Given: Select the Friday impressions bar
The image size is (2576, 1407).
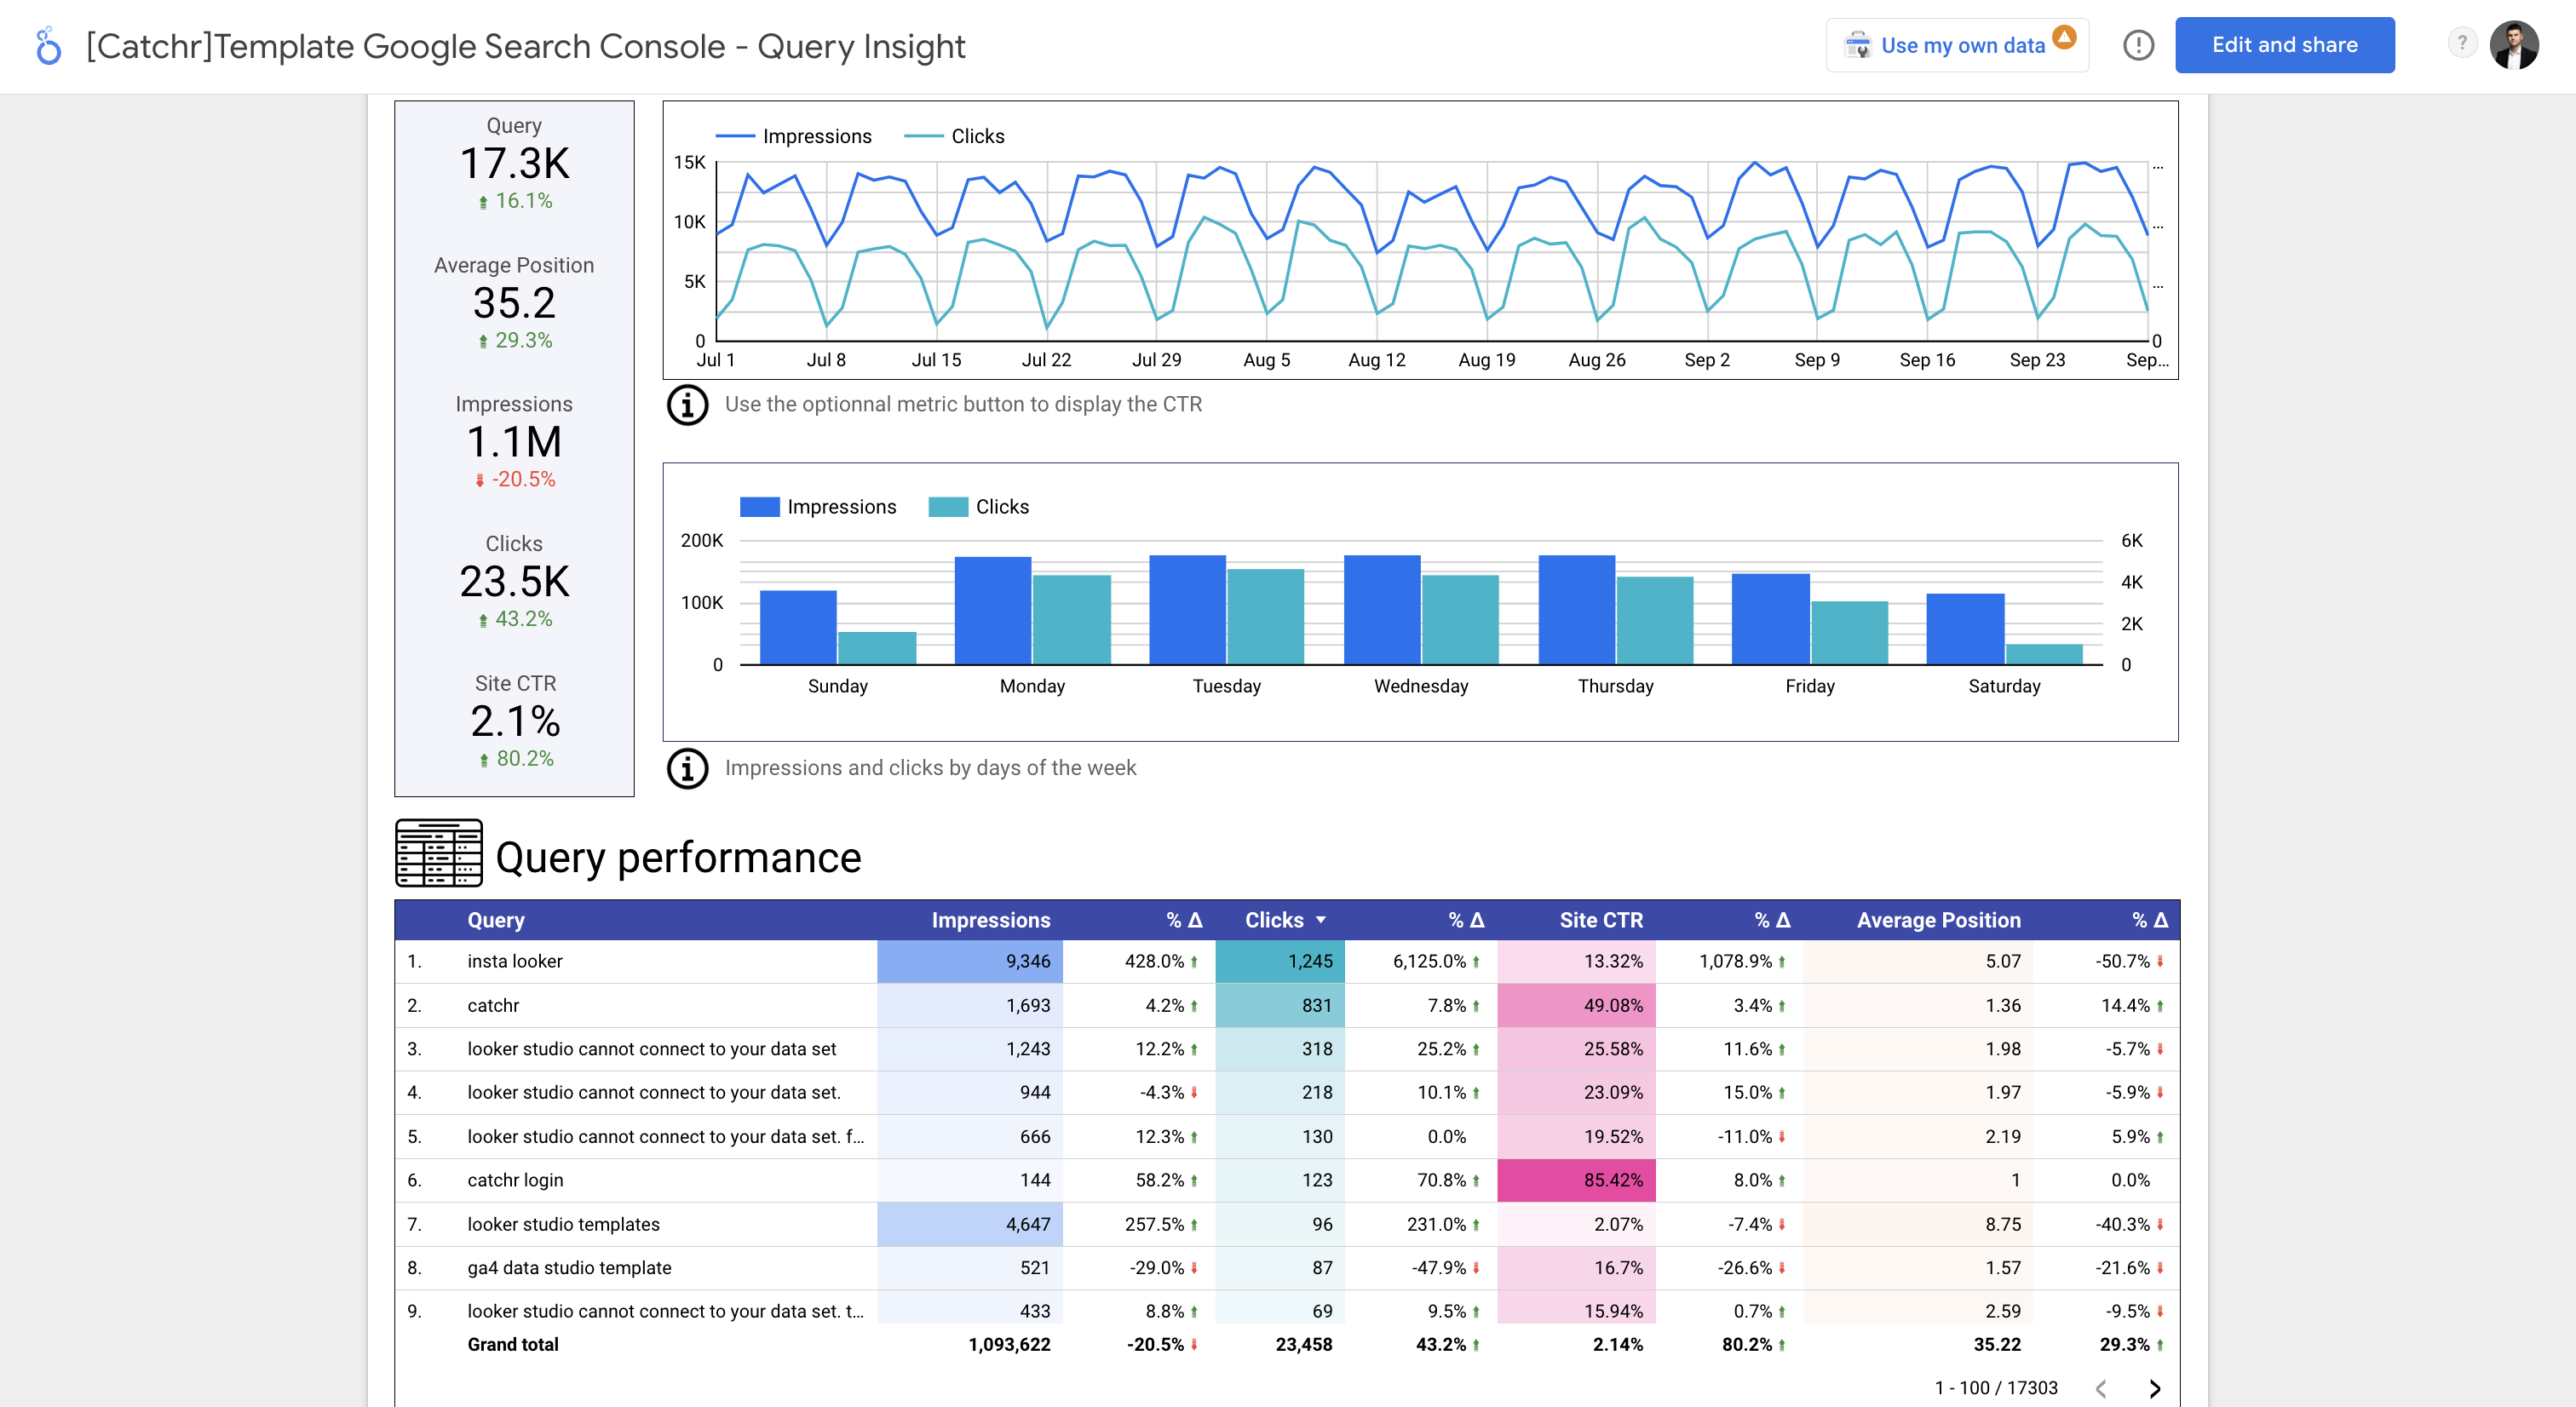Looking at the screenshot, I should point(1770,618).
